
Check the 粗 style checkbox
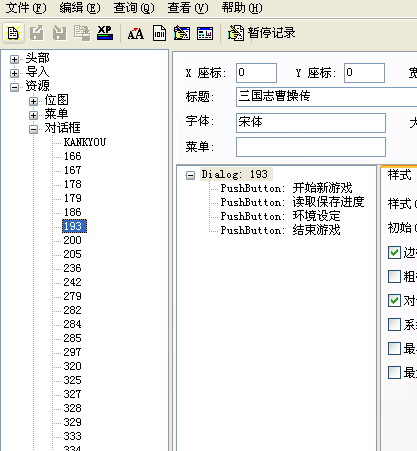394,276
